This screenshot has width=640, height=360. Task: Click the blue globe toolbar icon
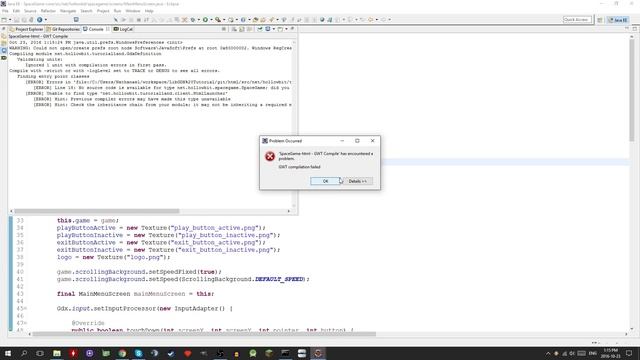point(40,20)
